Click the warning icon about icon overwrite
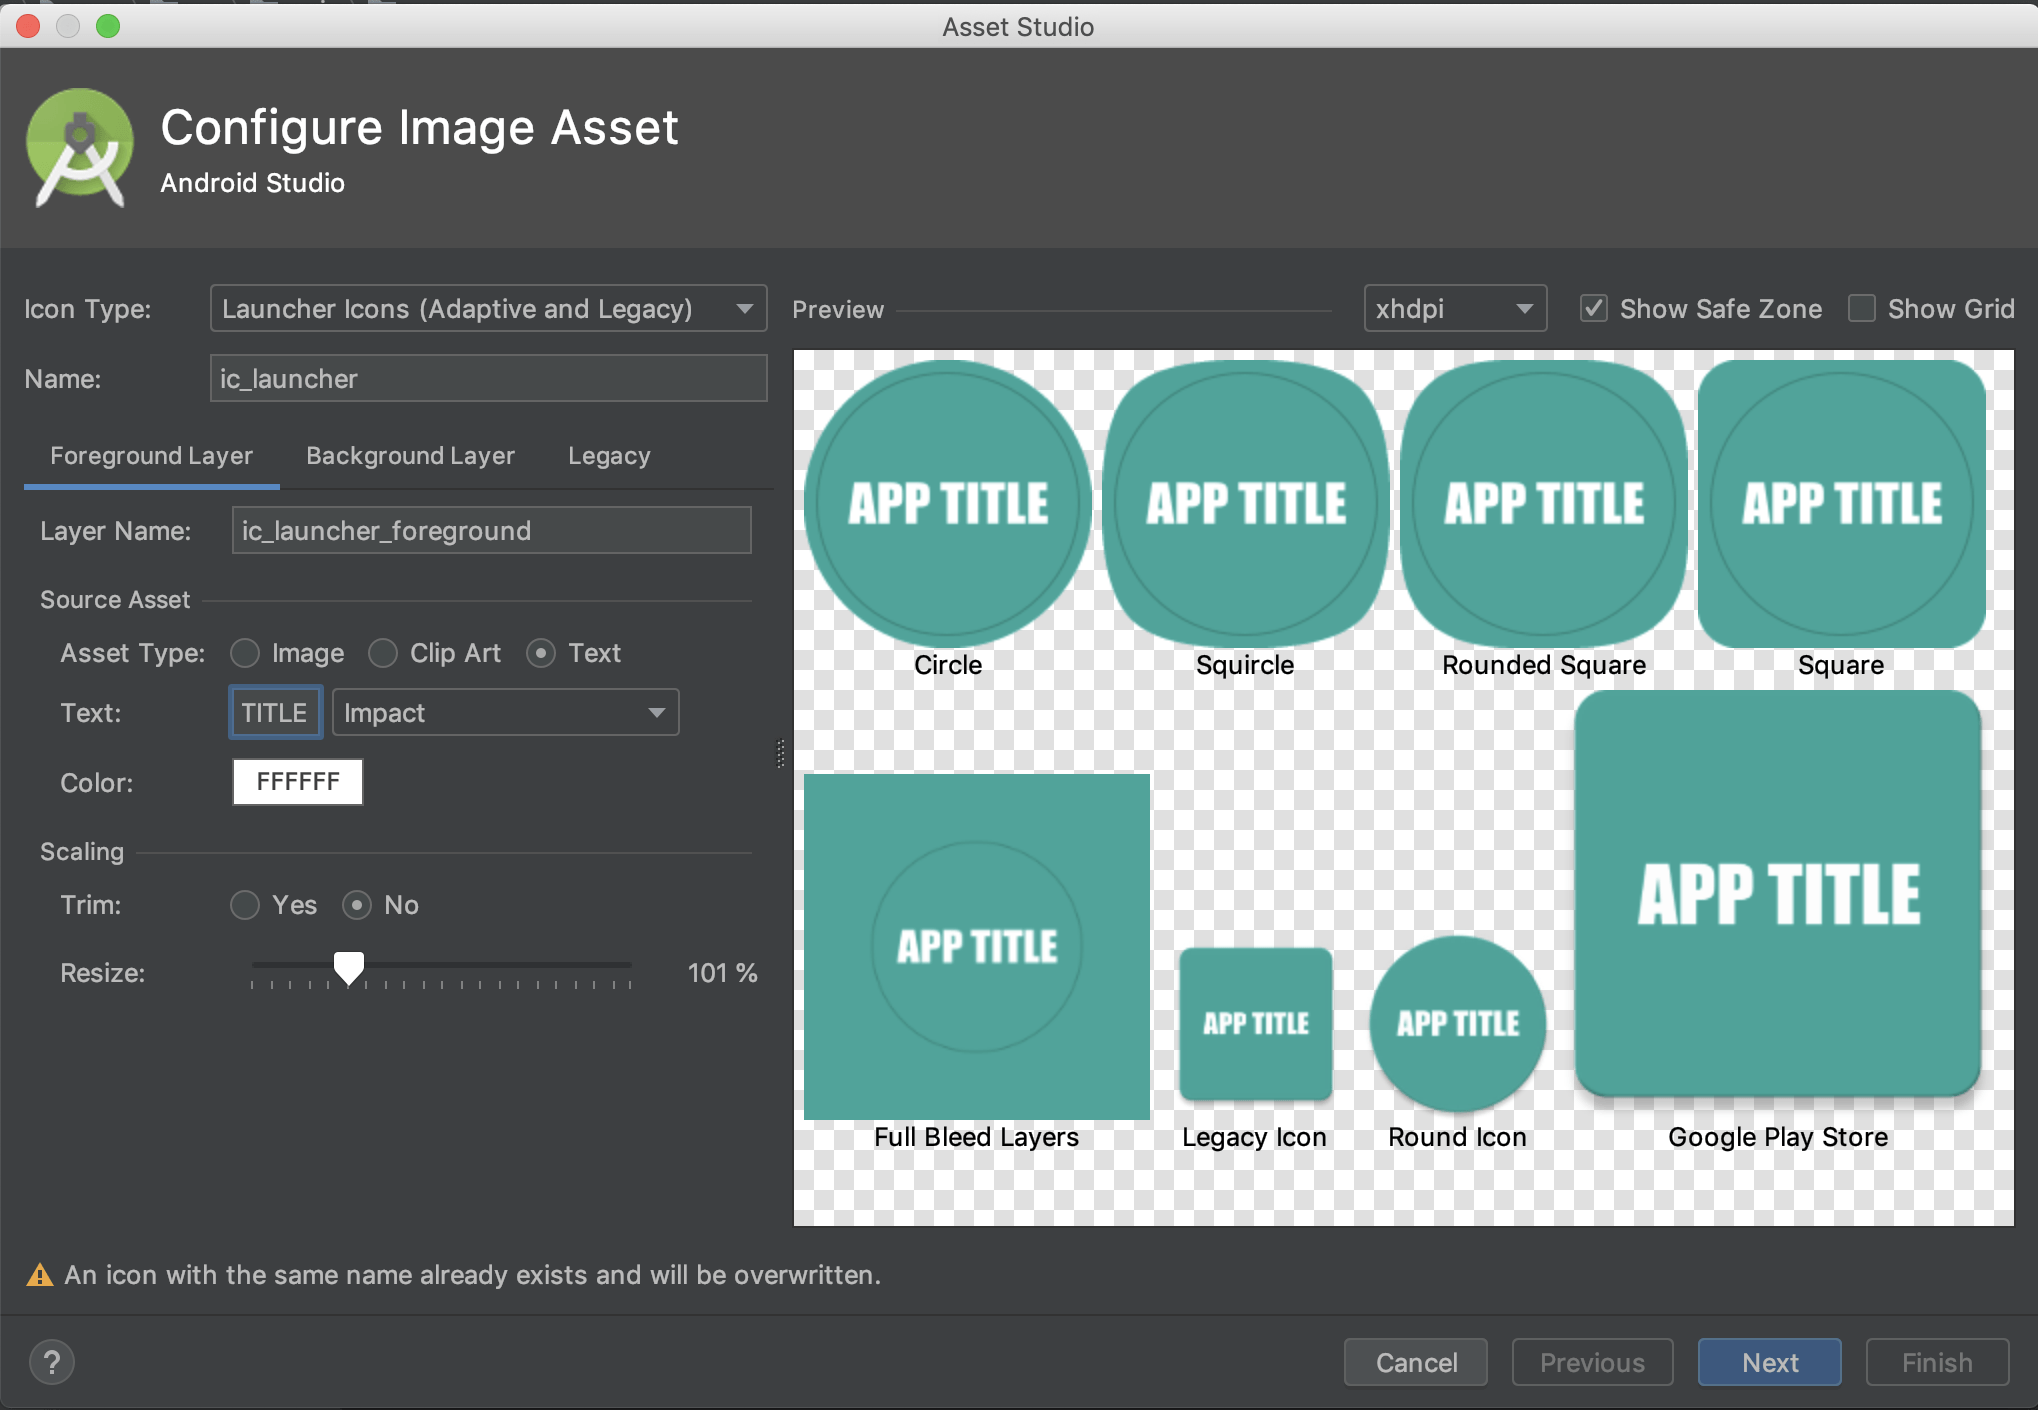Screen dimensions: 2038x1410 pyautogui.click(x=39, y=1274)
